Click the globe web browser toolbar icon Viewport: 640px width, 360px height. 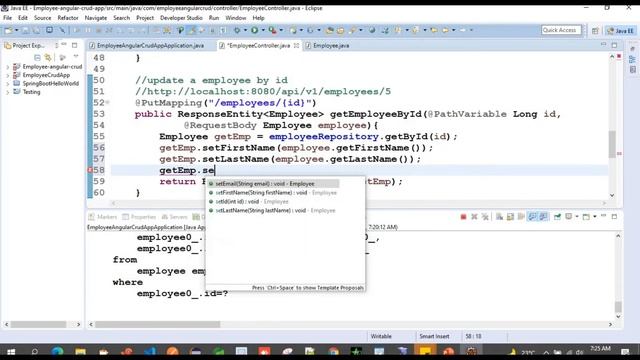[x=372, y=30]
